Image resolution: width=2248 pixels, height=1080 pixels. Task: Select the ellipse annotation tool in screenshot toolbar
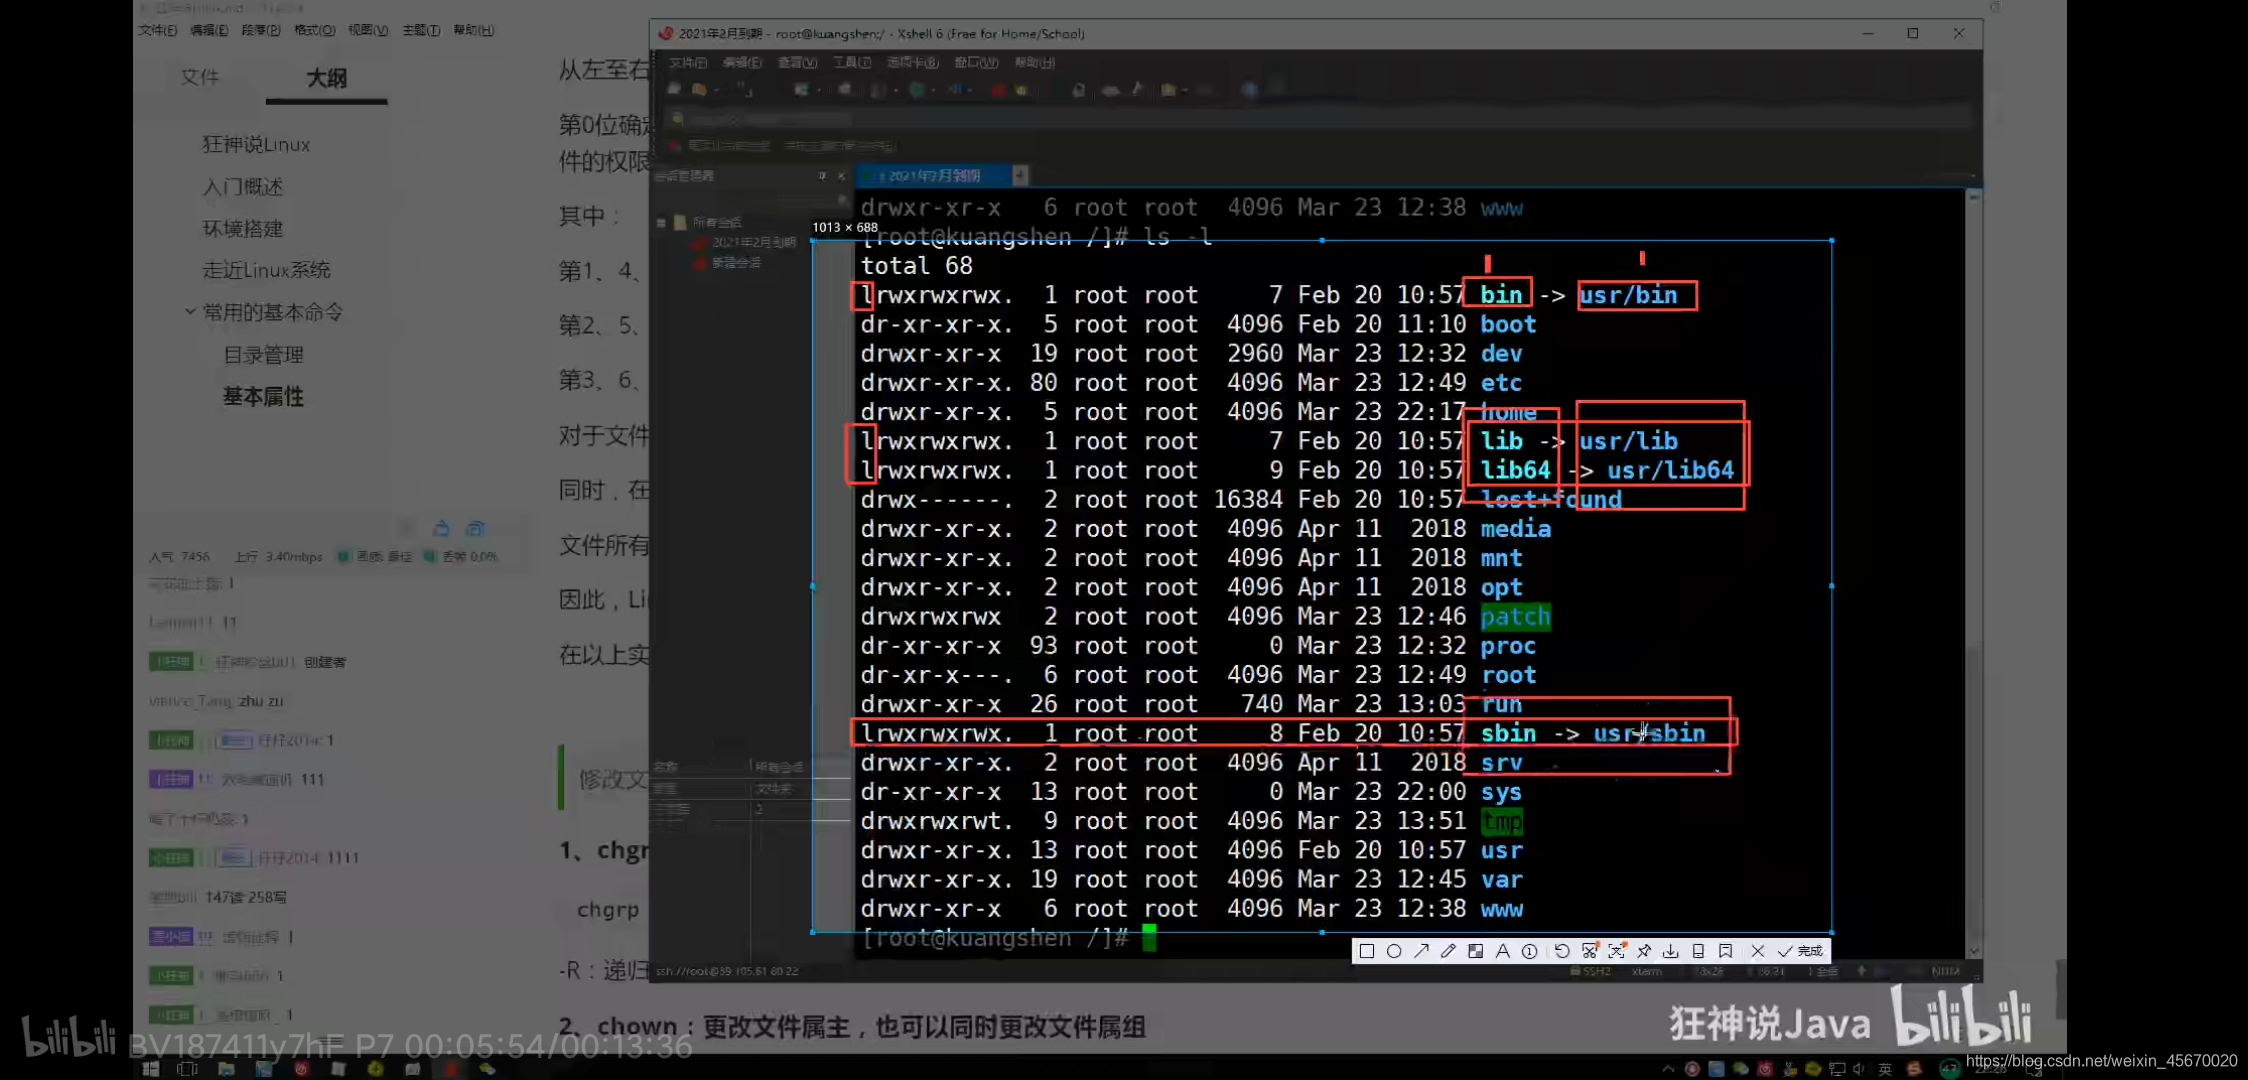pos(1394,951)
